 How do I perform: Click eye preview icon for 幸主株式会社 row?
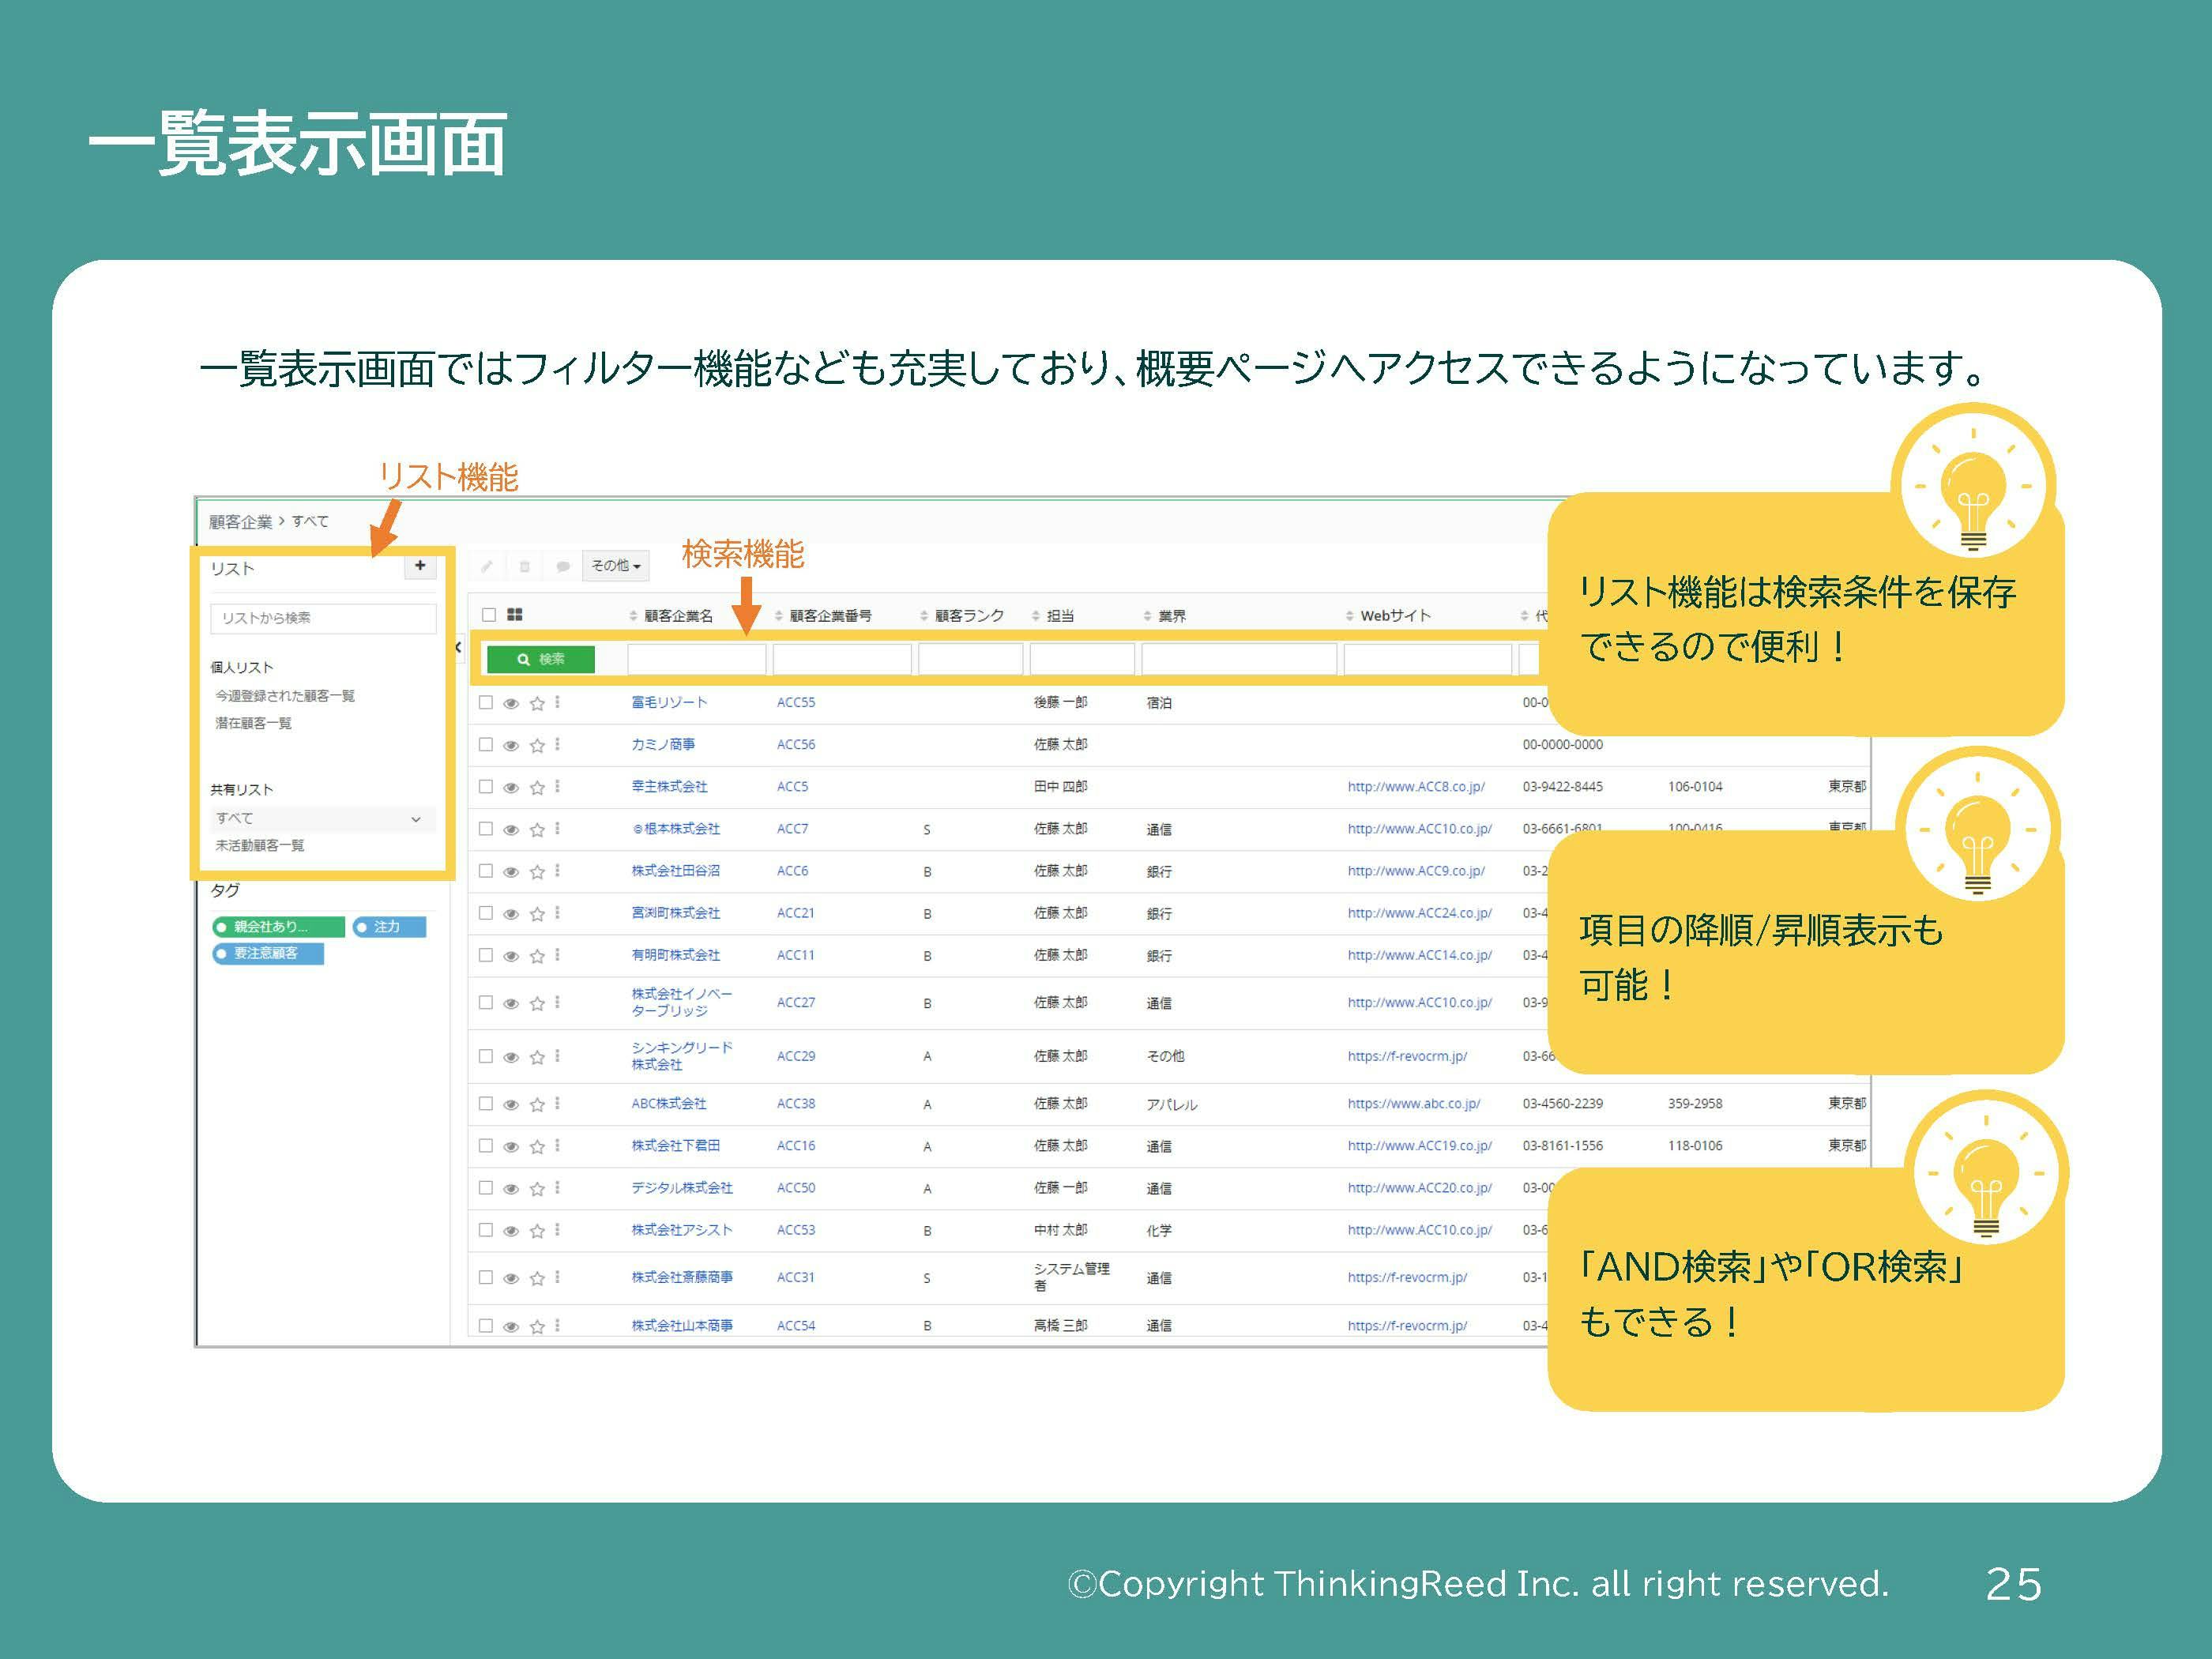click(511, 787)
